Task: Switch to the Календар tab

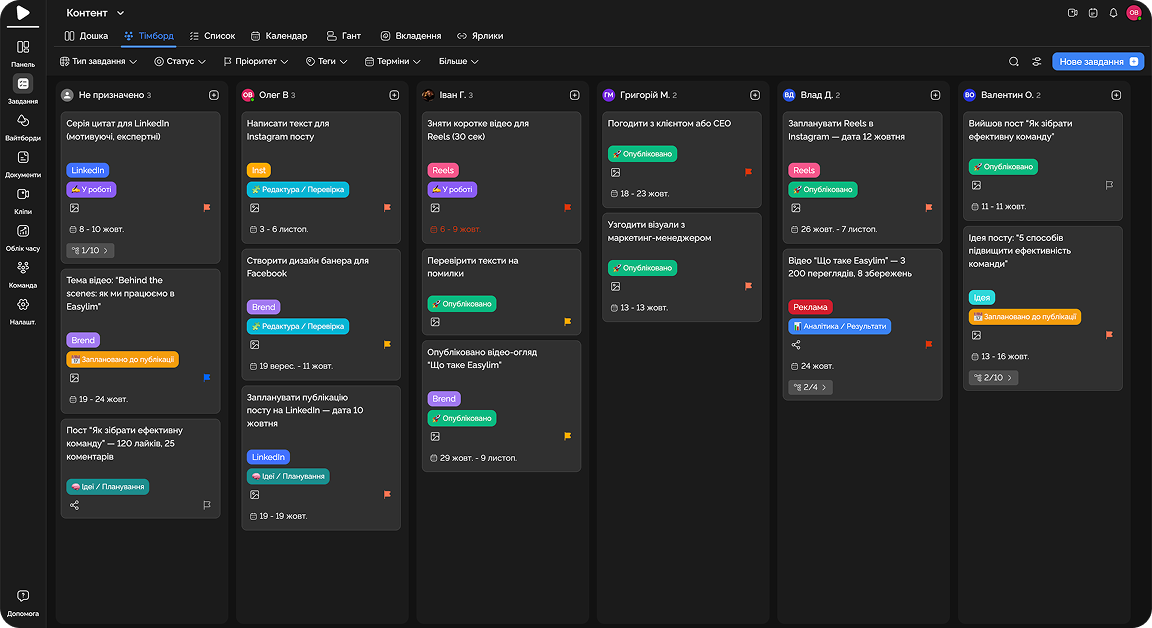Action: [x=279, y=36]
